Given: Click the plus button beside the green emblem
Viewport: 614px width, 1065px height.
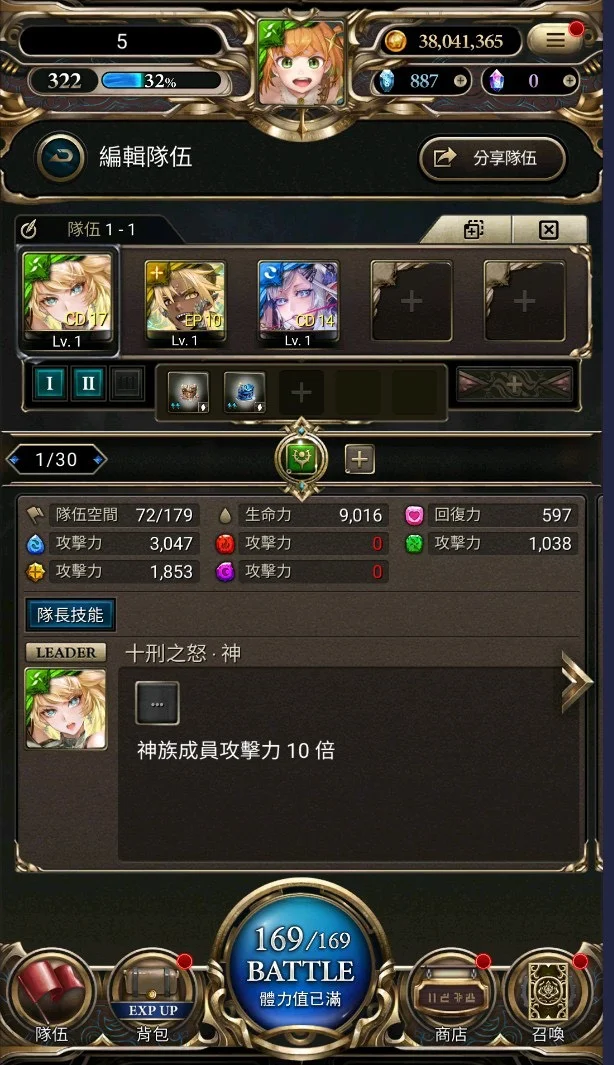Looking at the screenshot, I should pos(359,460).
